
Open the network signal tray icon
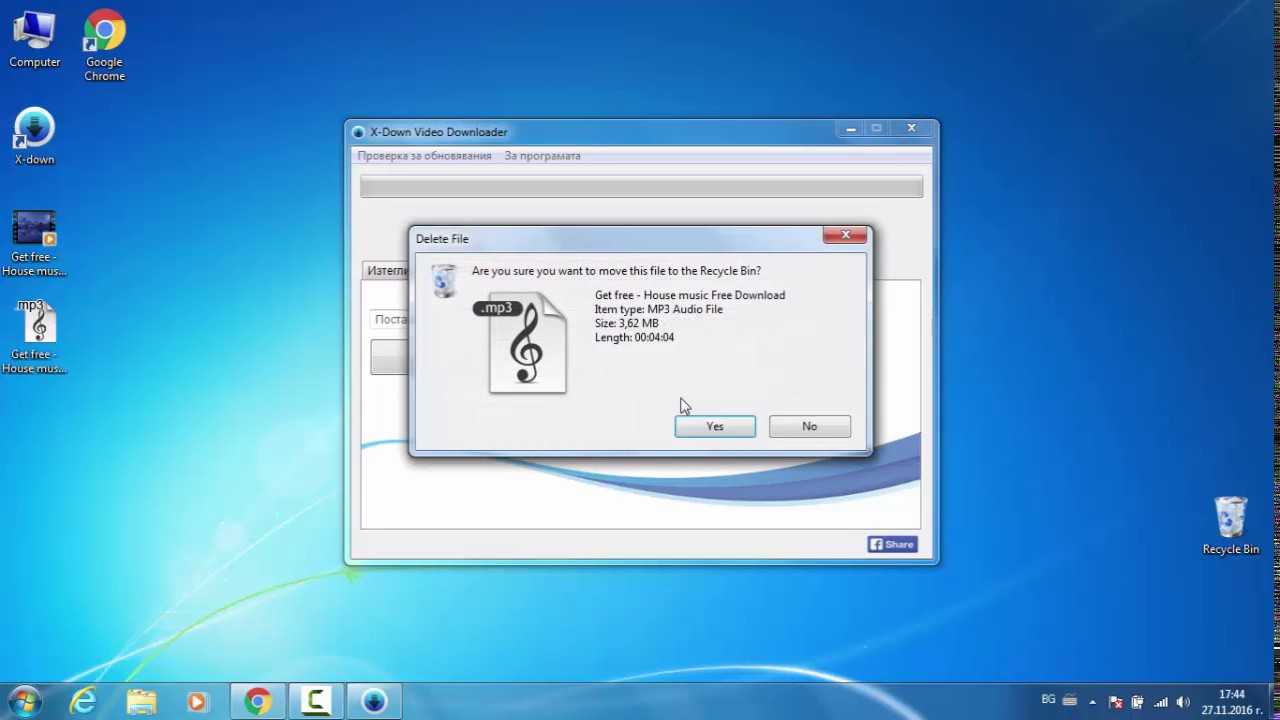click(1160, 702)
